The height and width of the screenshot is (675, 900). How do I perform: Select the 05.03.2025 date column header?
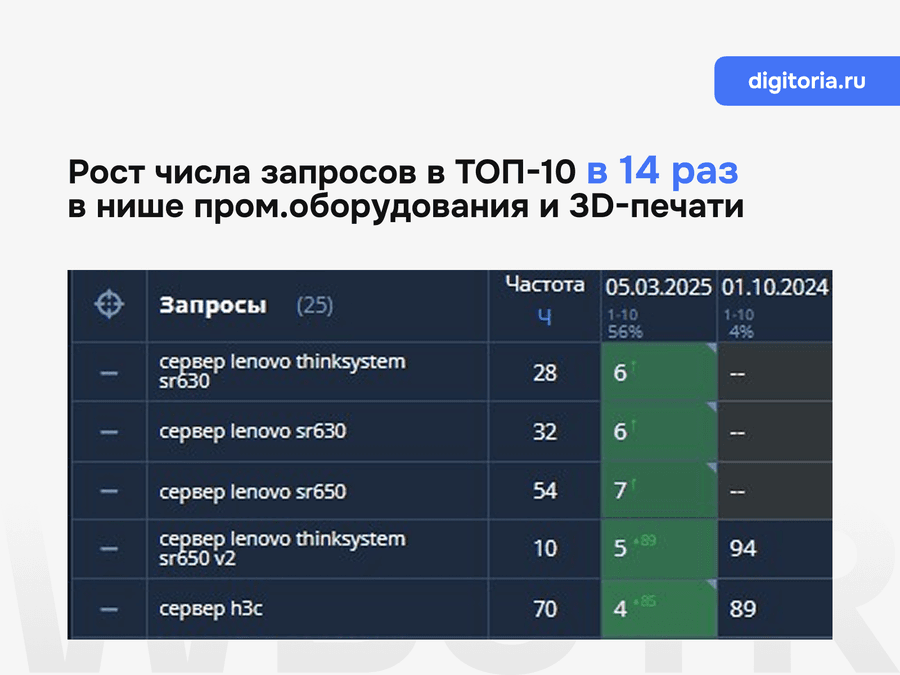pos(657,288)
